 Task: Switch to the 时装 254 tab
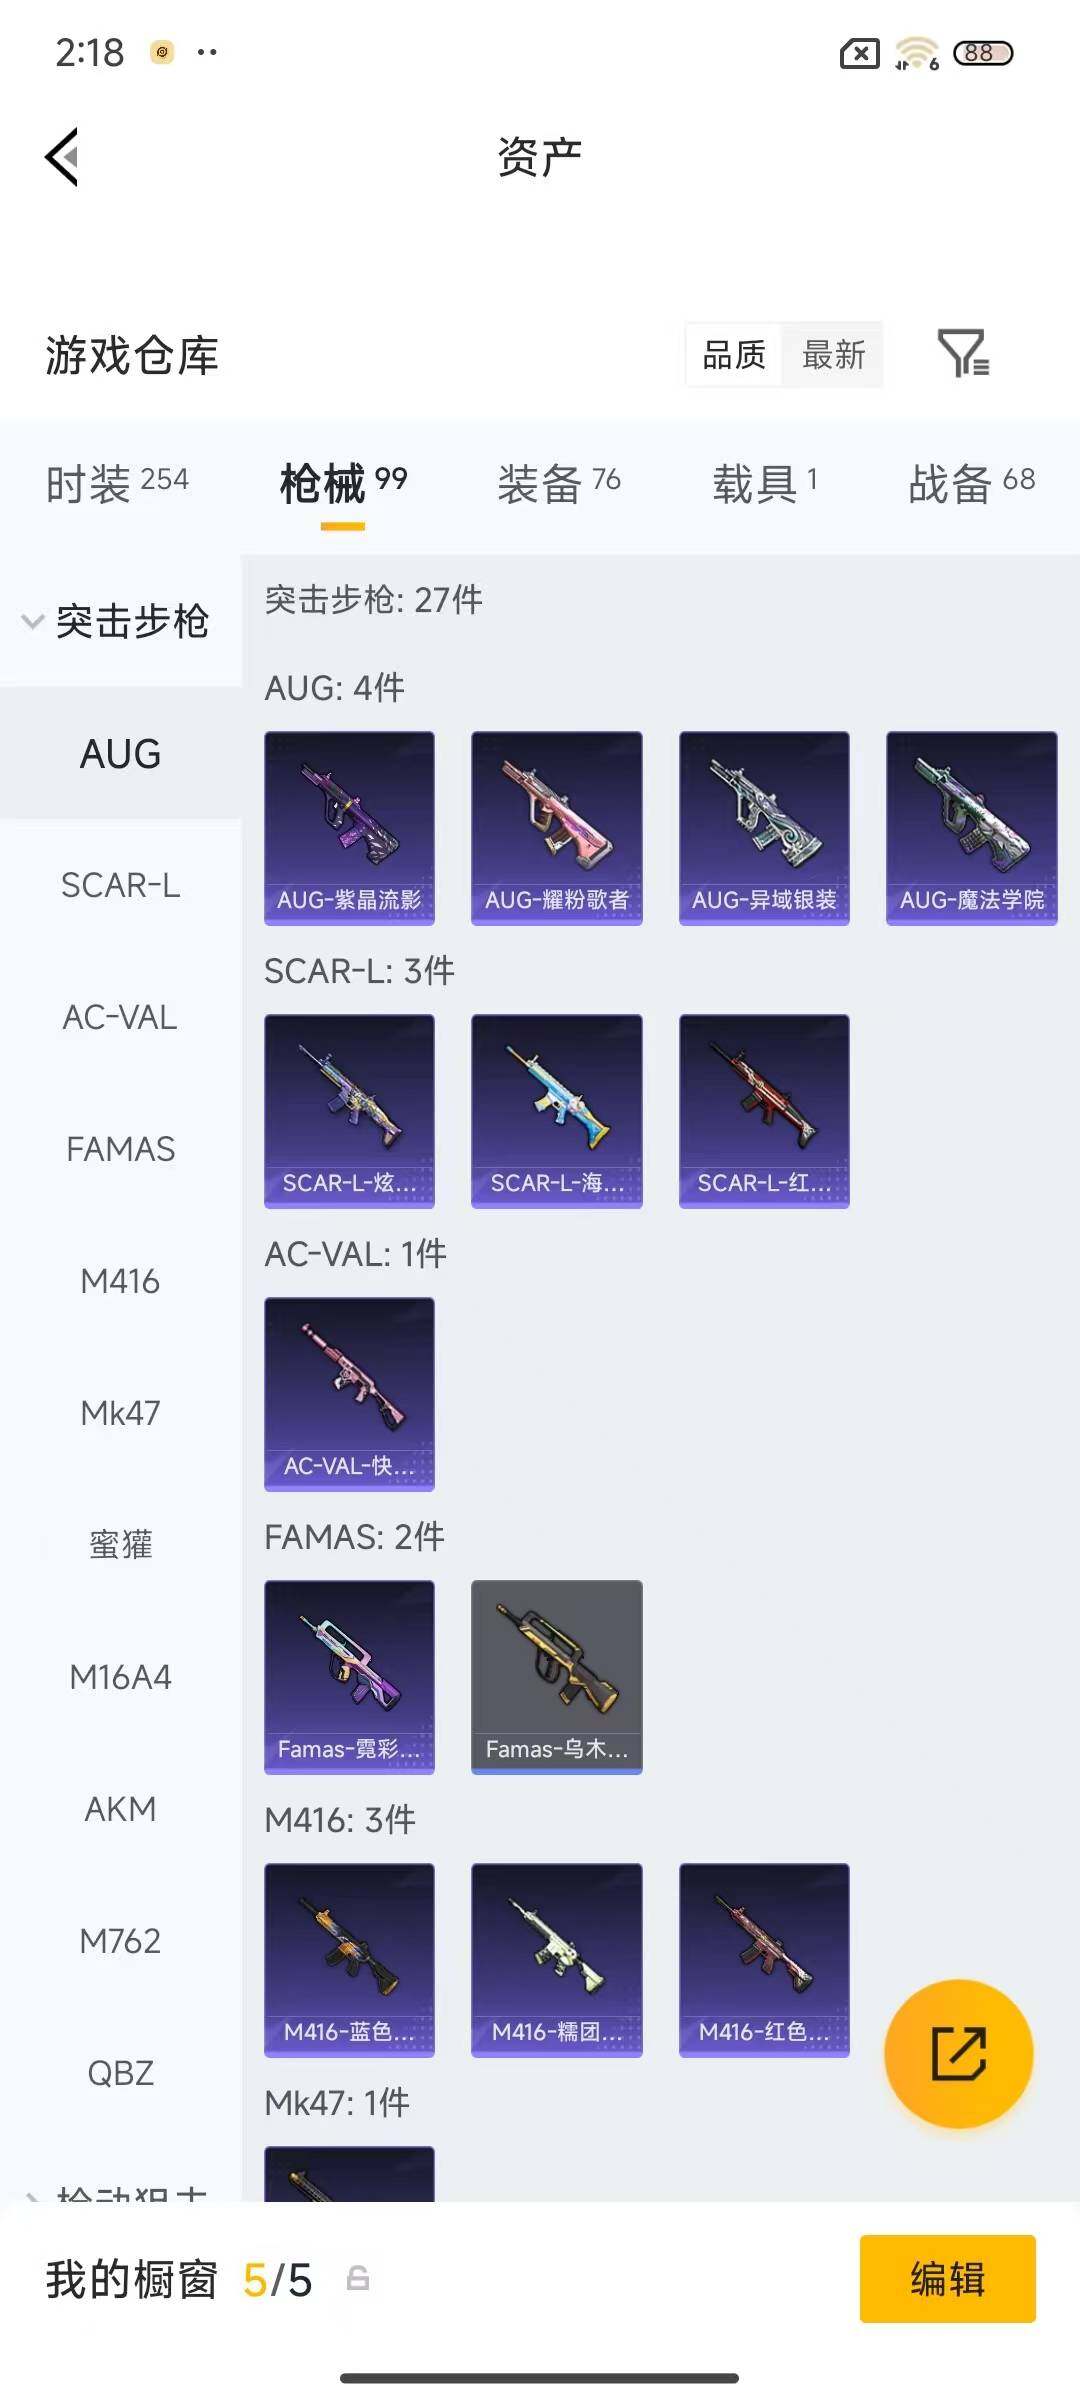117,483
